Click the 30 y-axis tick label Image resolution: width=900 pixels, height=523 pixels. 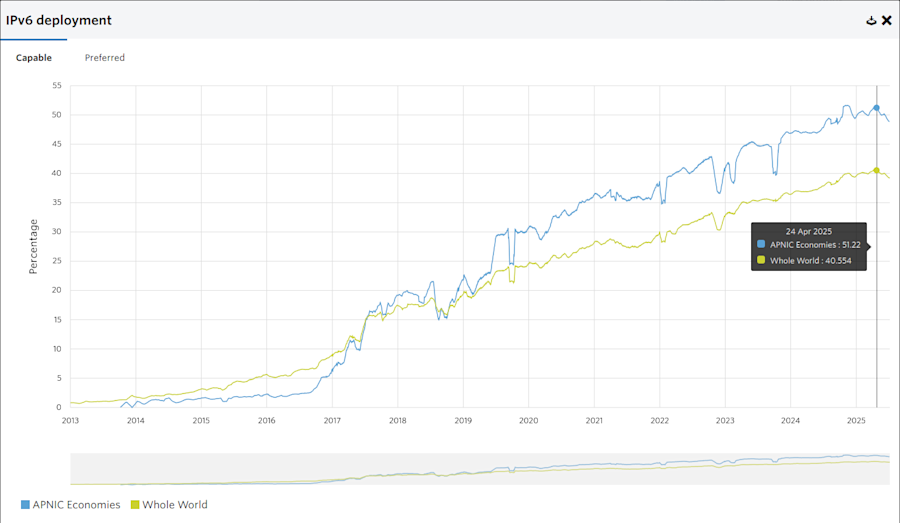tap(57, 232)
